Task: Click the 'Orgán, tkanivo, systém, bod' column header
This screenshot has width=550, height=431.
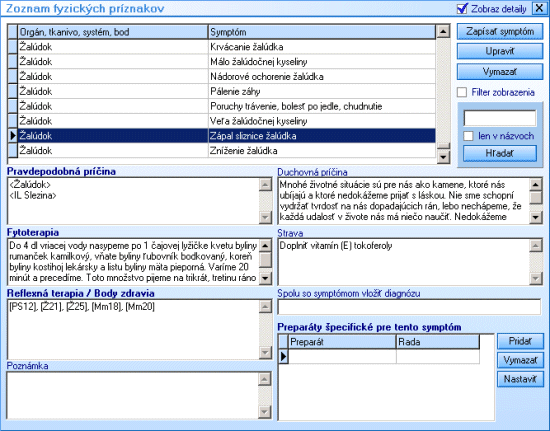Action: (x=113, y=32)
